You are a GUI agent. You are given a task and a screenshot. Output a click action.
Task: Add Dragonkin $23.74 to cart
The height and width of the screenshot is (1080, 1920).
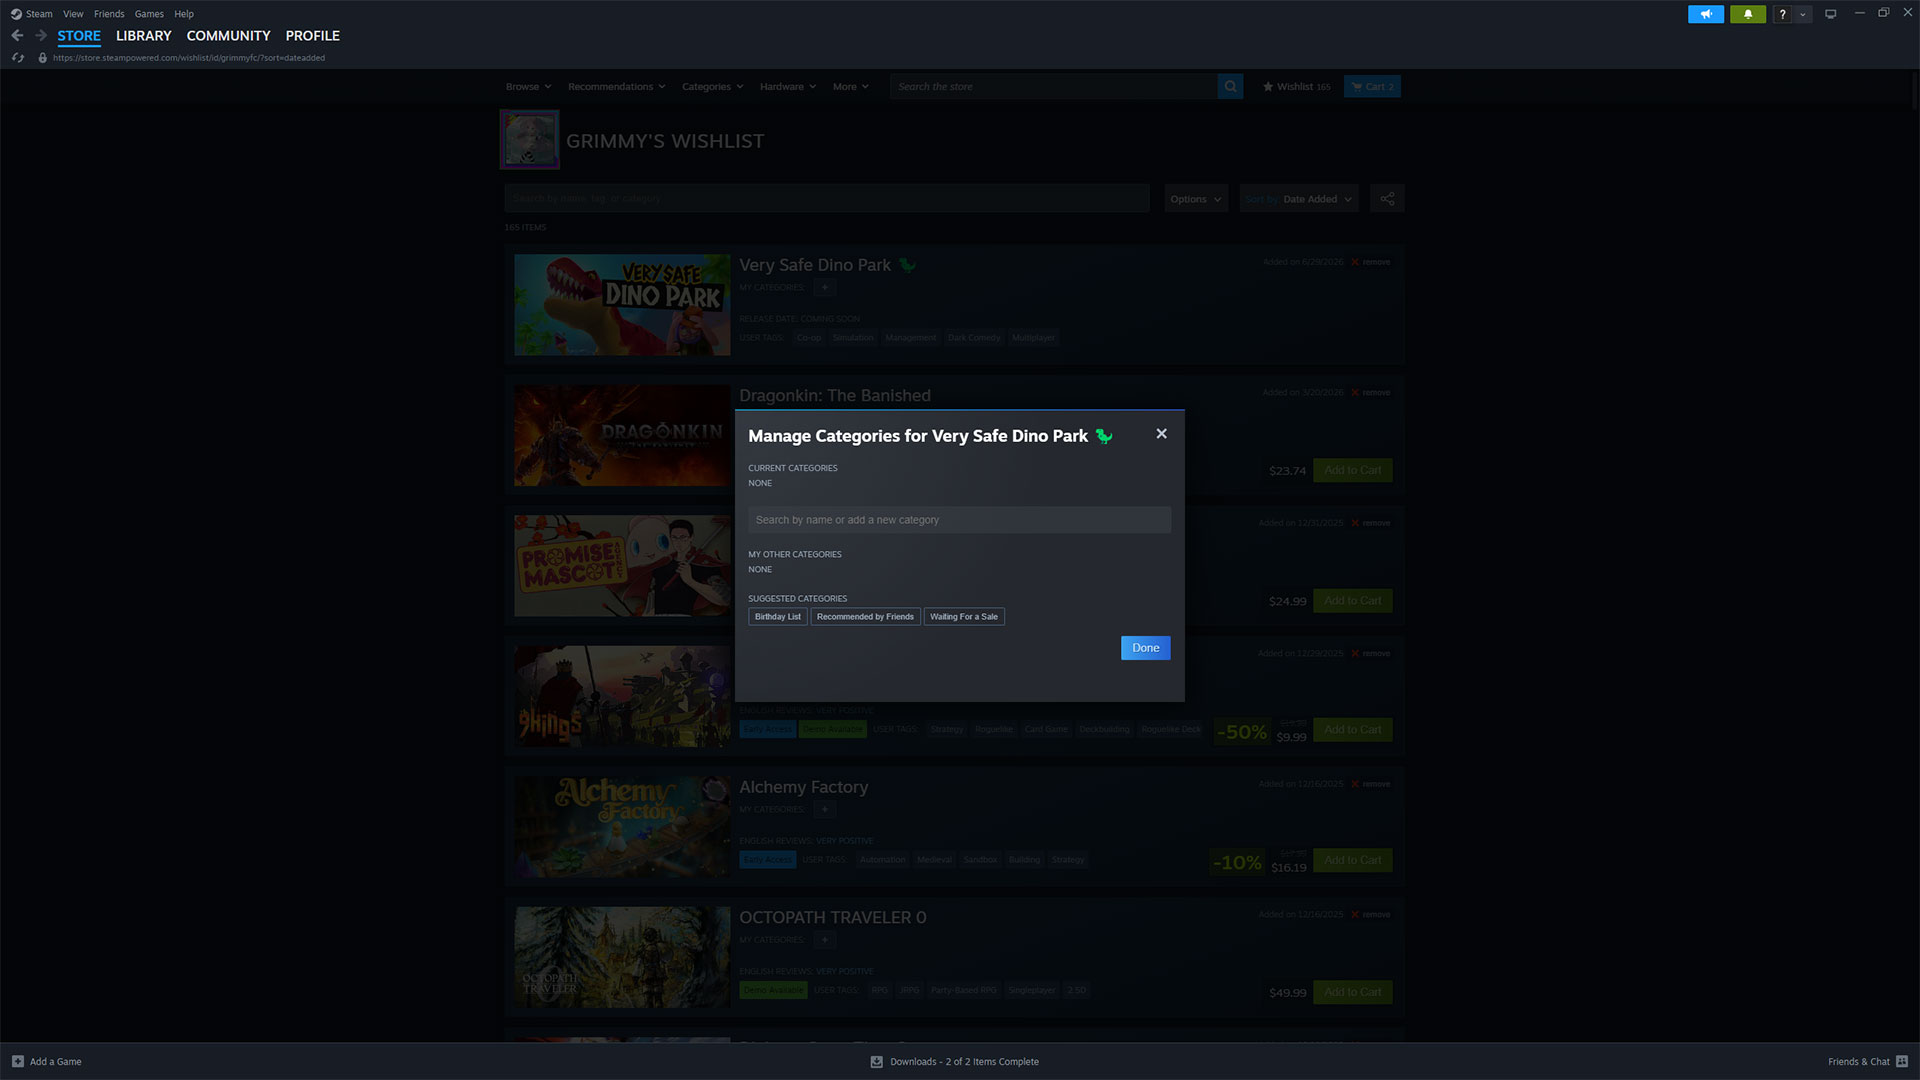pos(1352,470)
